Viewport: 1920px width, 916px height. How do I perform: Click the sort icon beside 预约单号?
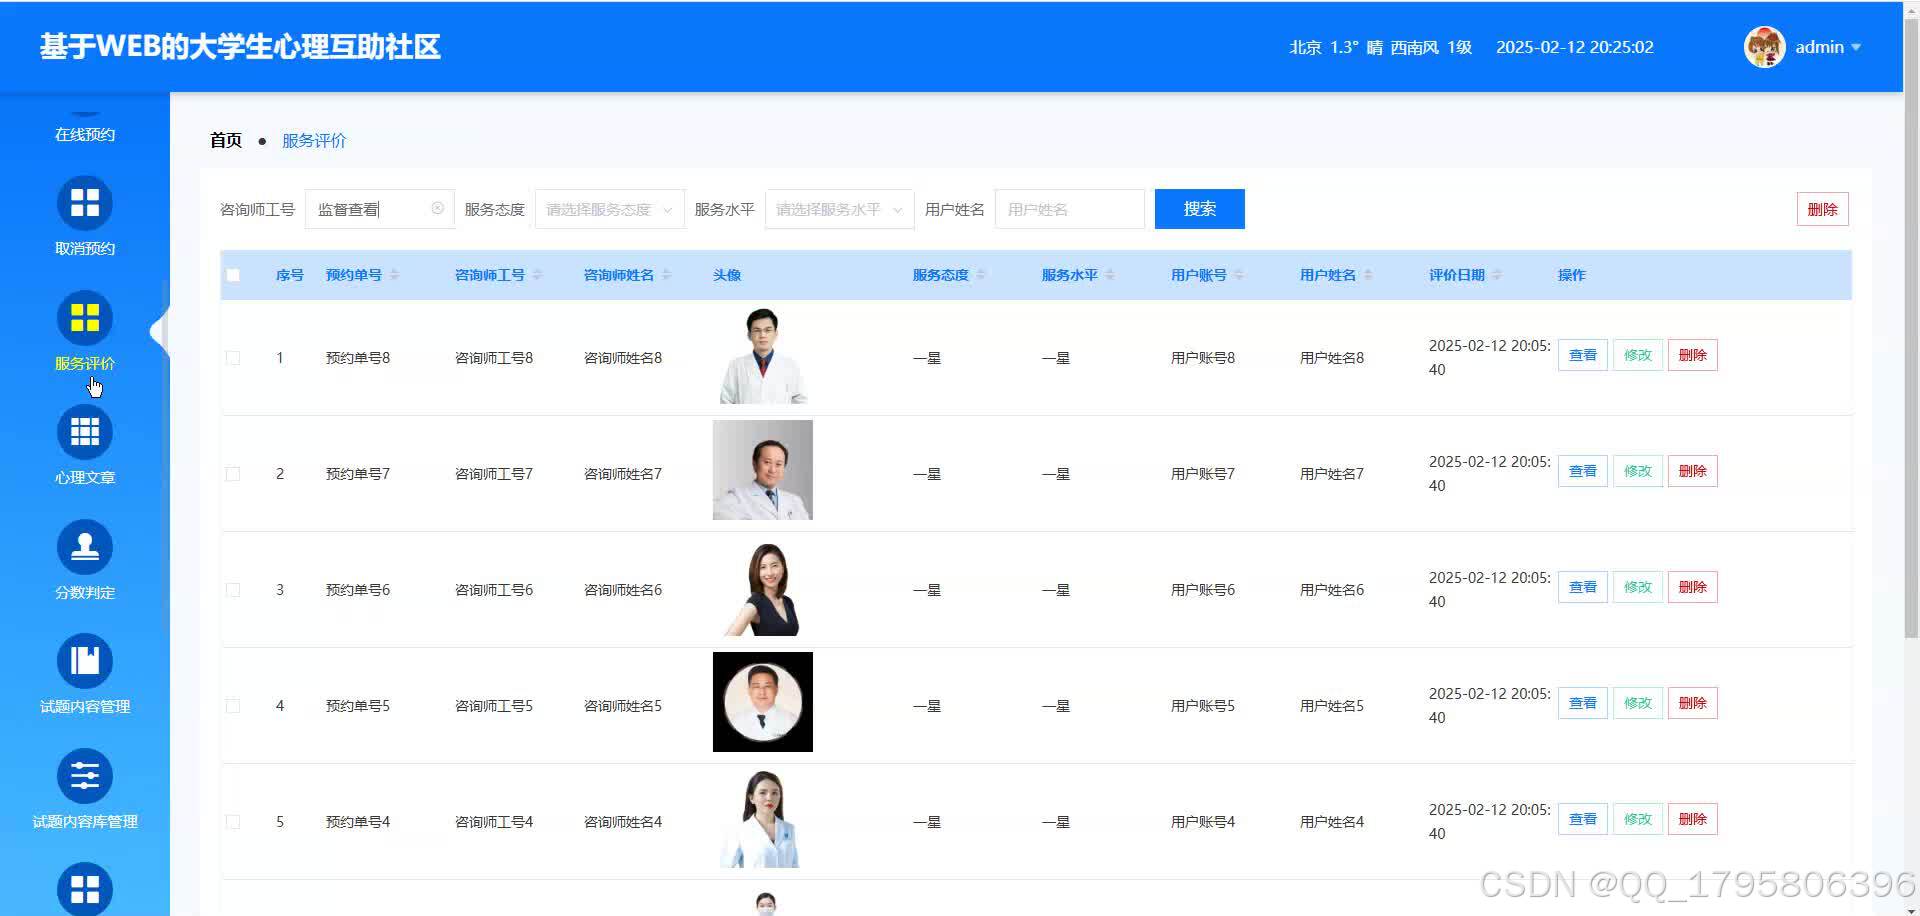[x=394, y=275]
